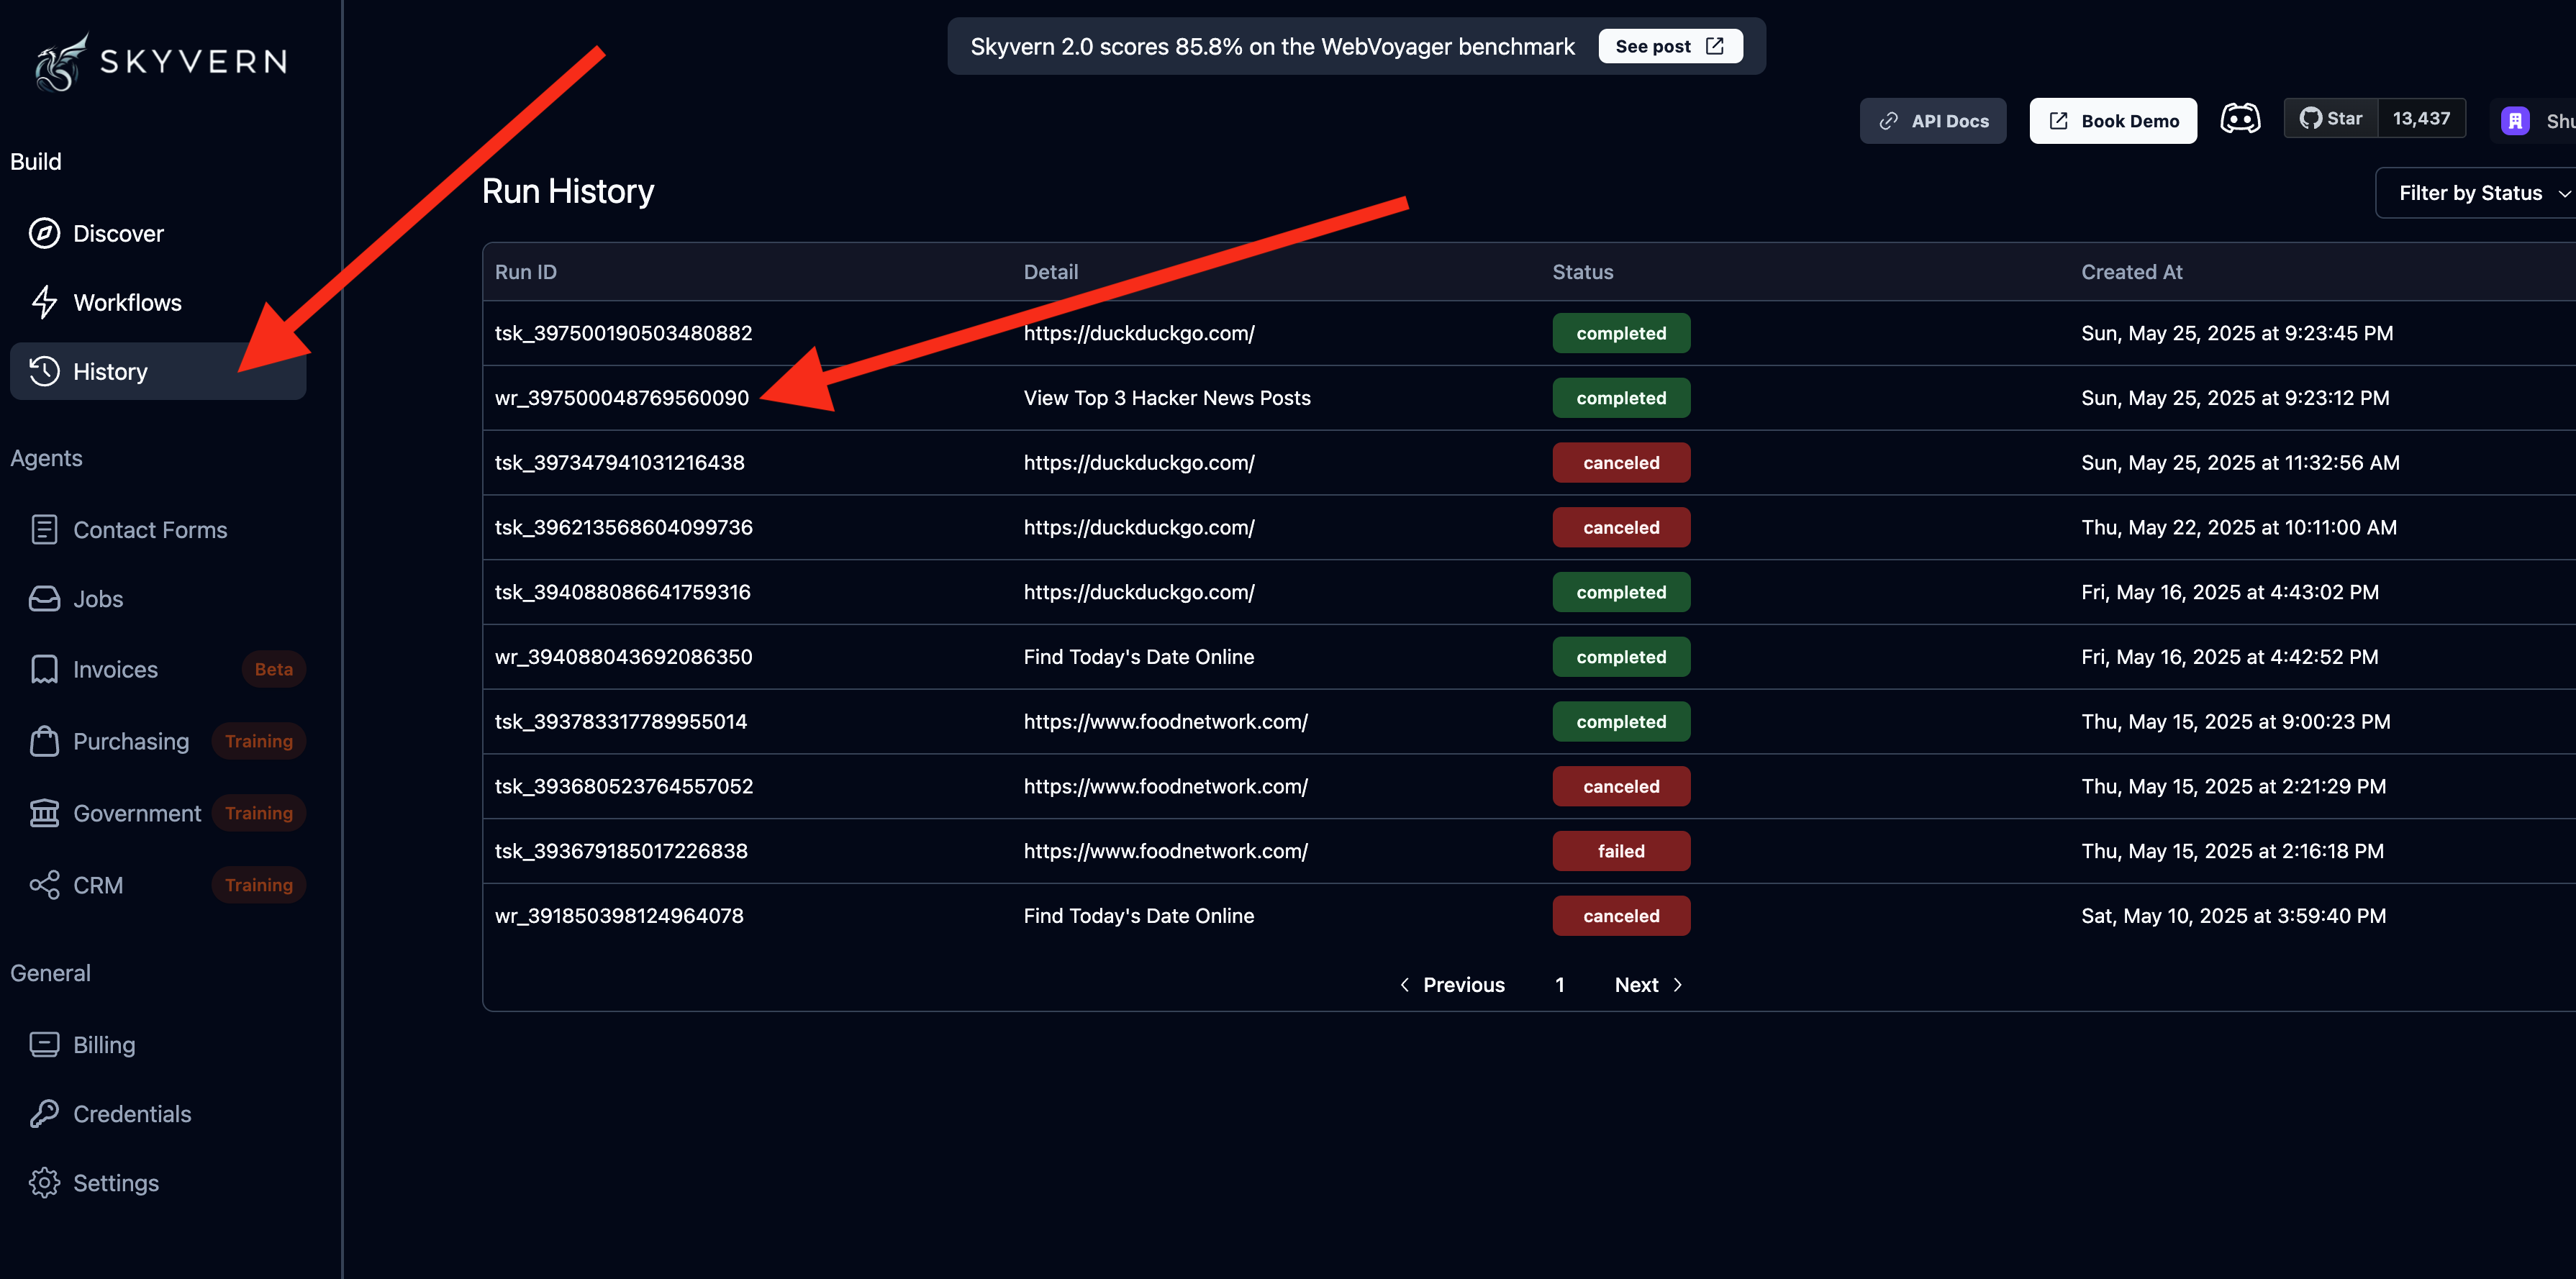Click the GitHub Star button
Image resolution: width=2576 pixels, height=1279 pixels.
[2330, 119]
